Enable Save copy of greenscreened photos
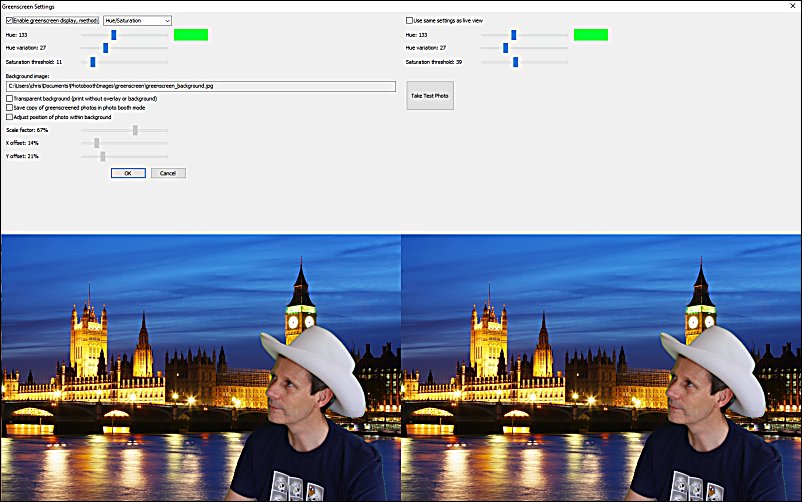This screenshot has width=802, height=502. [9, 107]
